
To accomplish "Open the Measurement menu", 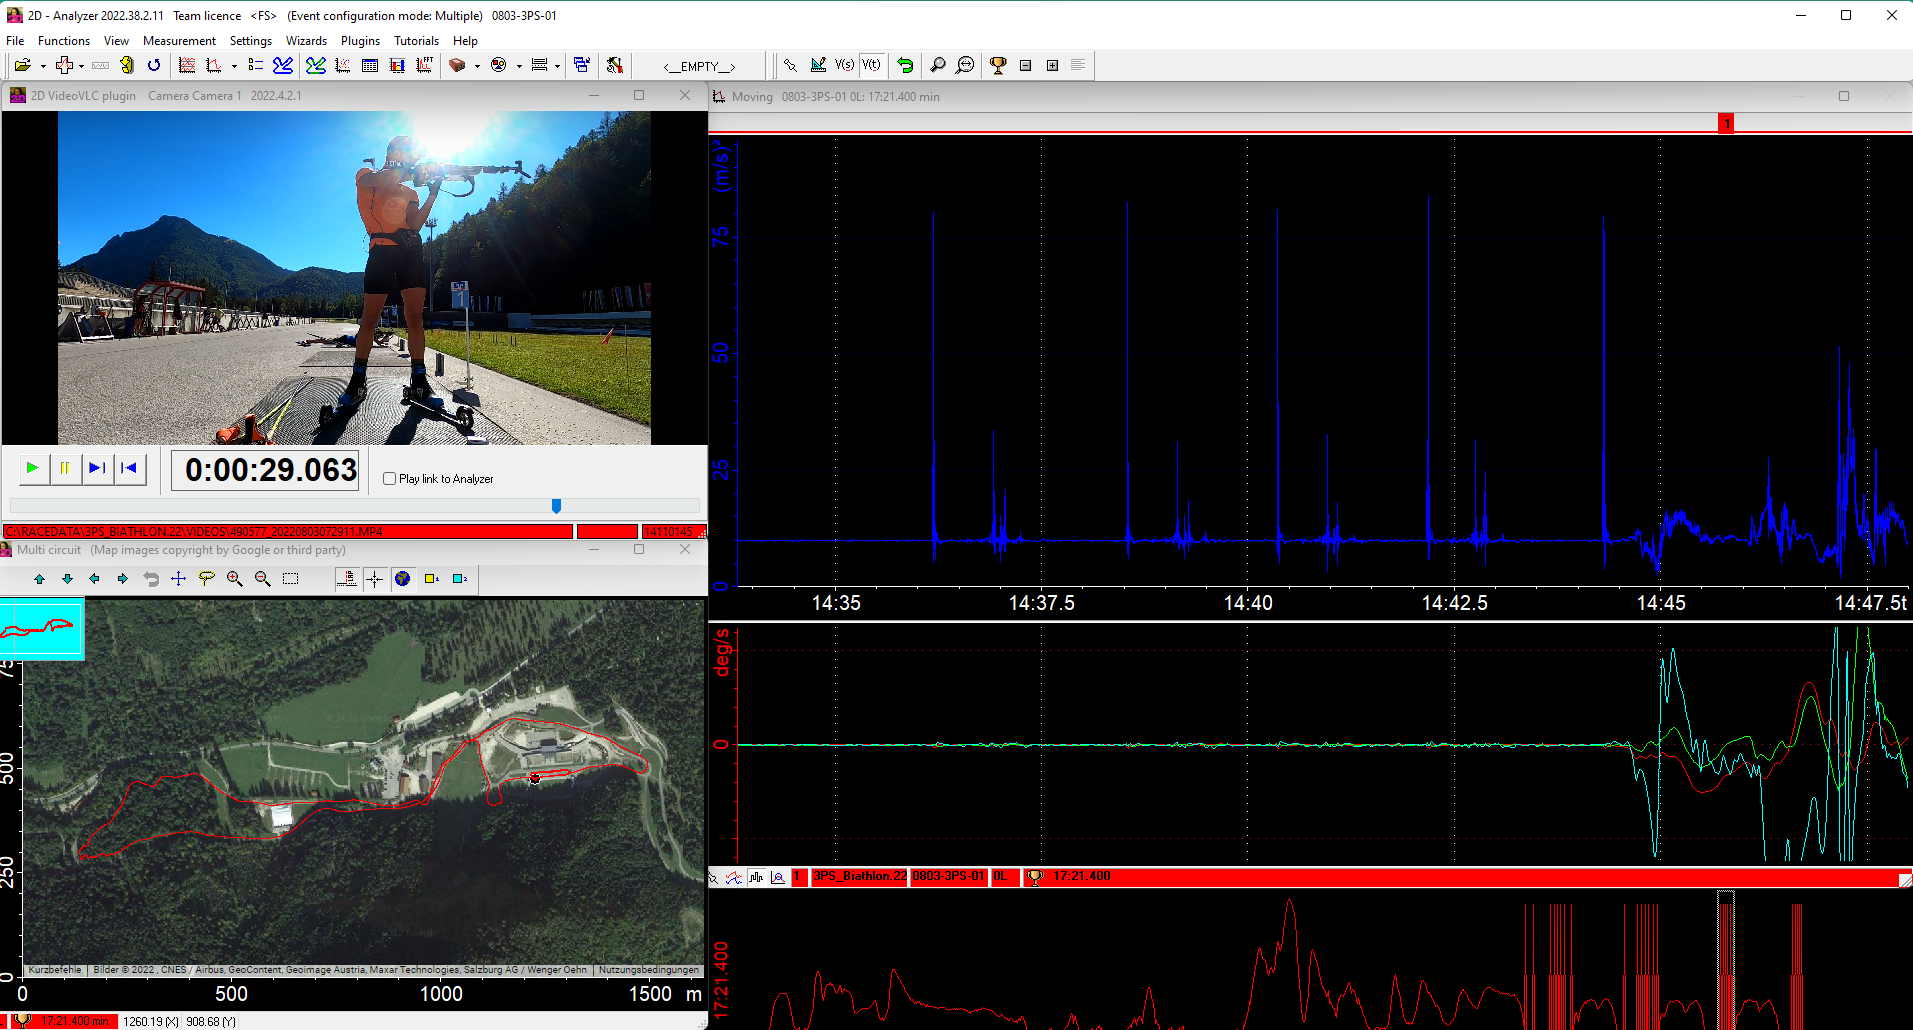I will click(179, 41).
